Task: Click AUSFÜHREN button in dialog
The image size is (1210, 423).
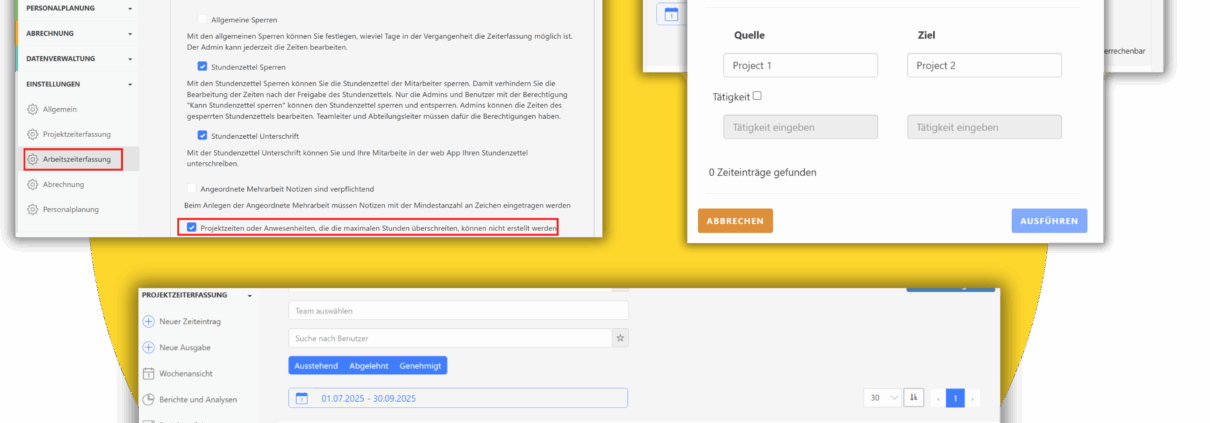Action: (1049, 221)
